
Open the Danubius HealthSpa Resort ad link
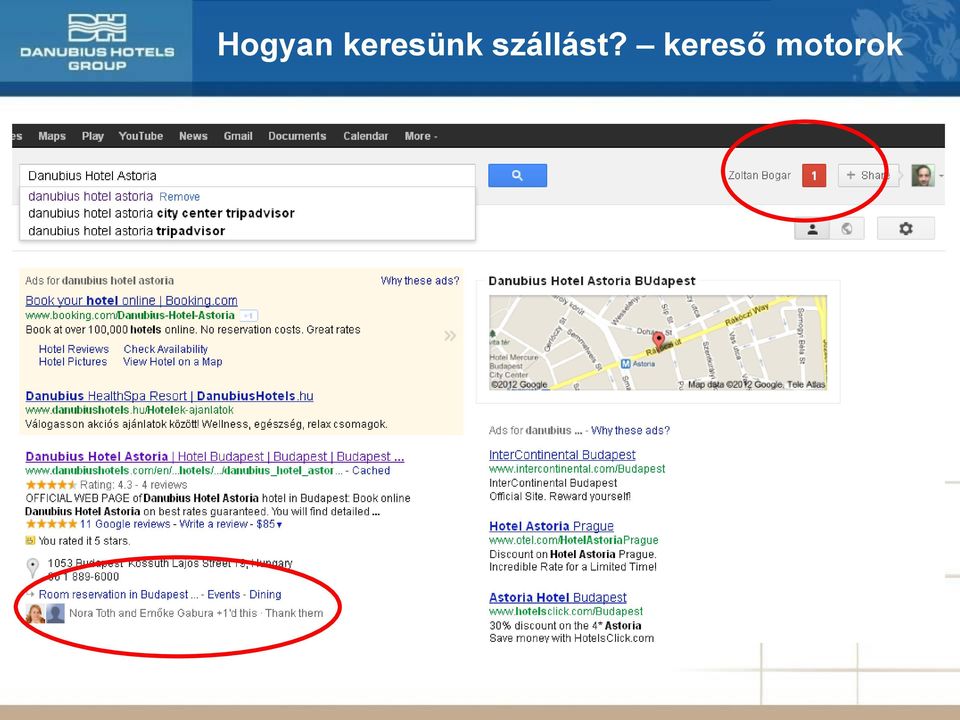point(170,396)
